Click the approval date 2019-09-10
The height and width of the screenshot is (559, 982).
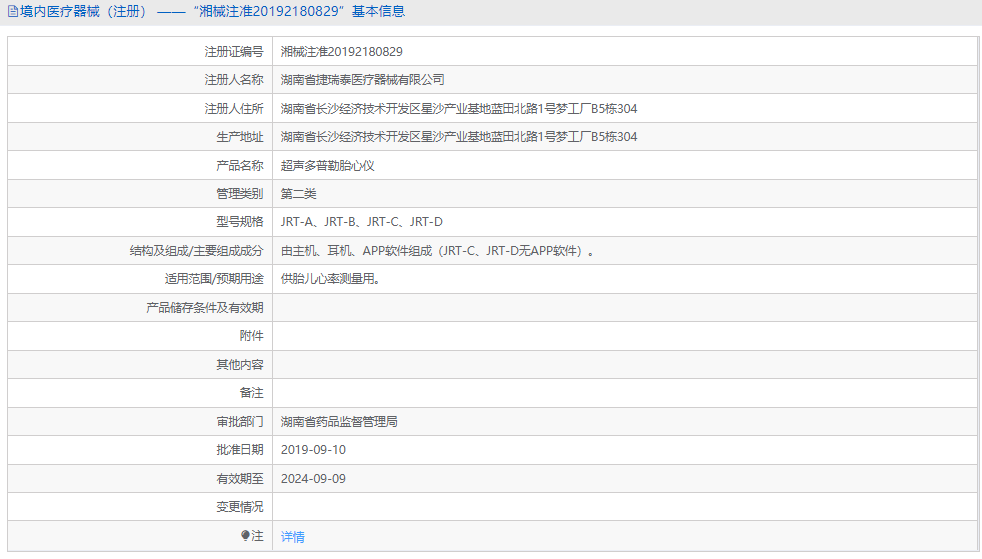[x=313, y=449]
